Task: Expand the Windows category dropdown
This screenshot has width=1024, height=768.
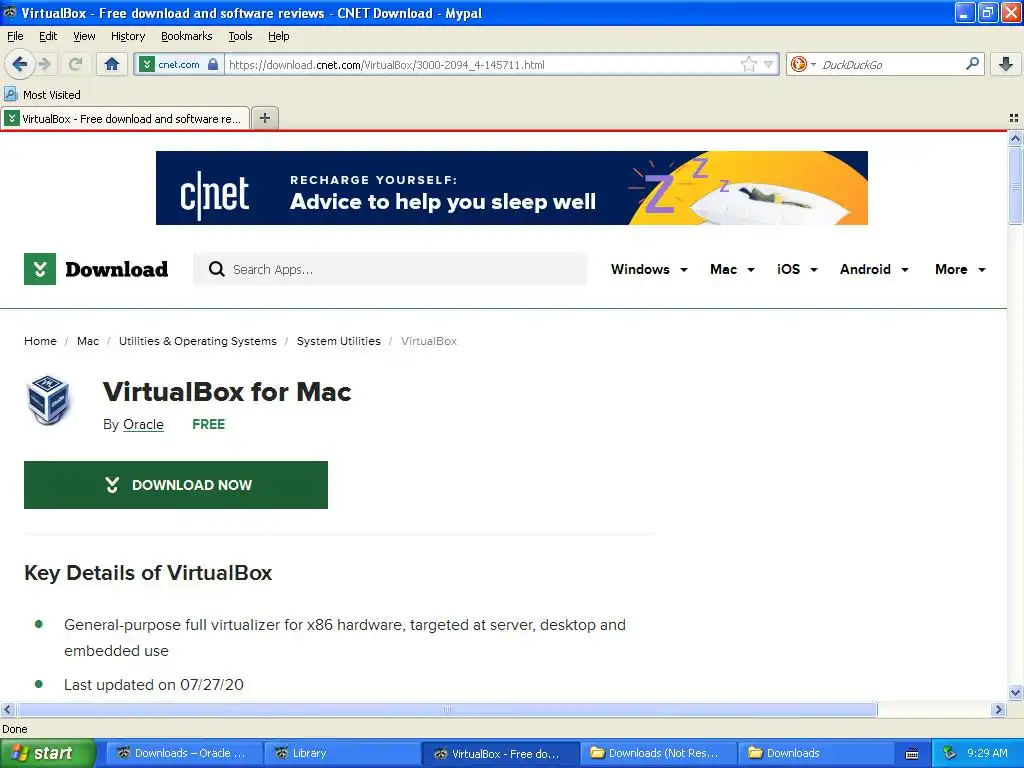Action: coord(649,269)
